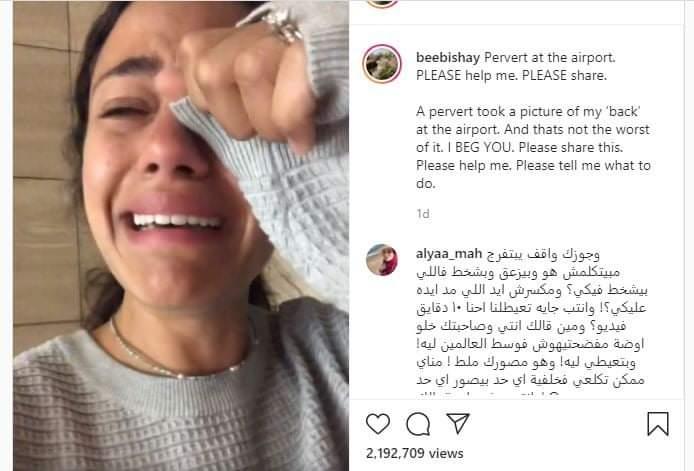Open the alyaa_mah username link

tap(449, 254)
